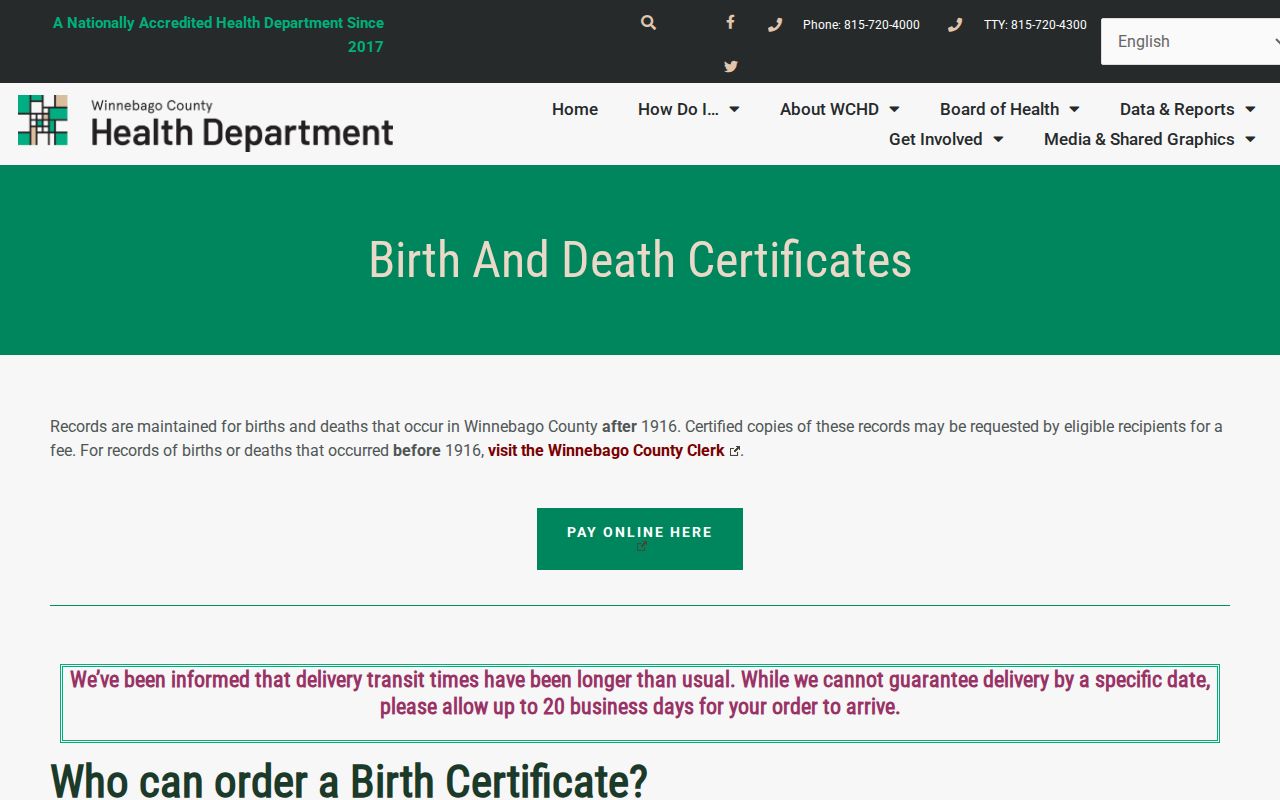Screen dimensions: 1280x800
Task: Expand the Board of Health submenu arrow
Action: pyautogui.click(x=1074, y=110)
